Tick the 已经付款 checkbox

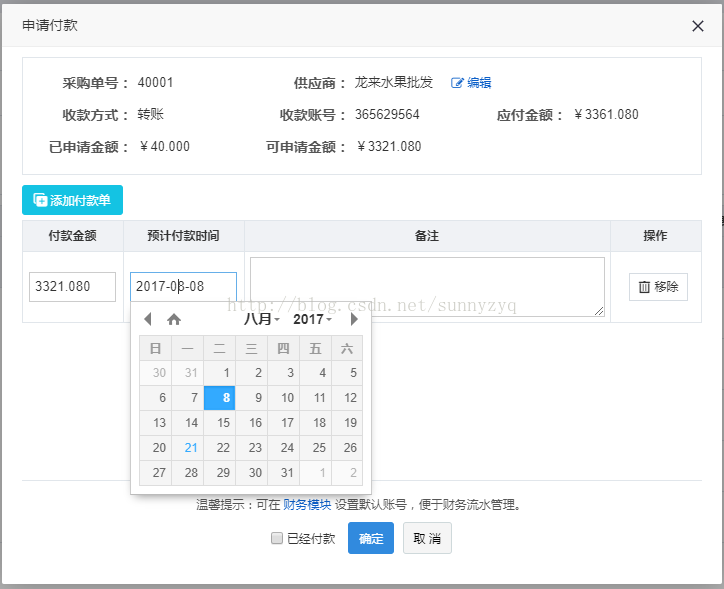[x=277, y=538]
